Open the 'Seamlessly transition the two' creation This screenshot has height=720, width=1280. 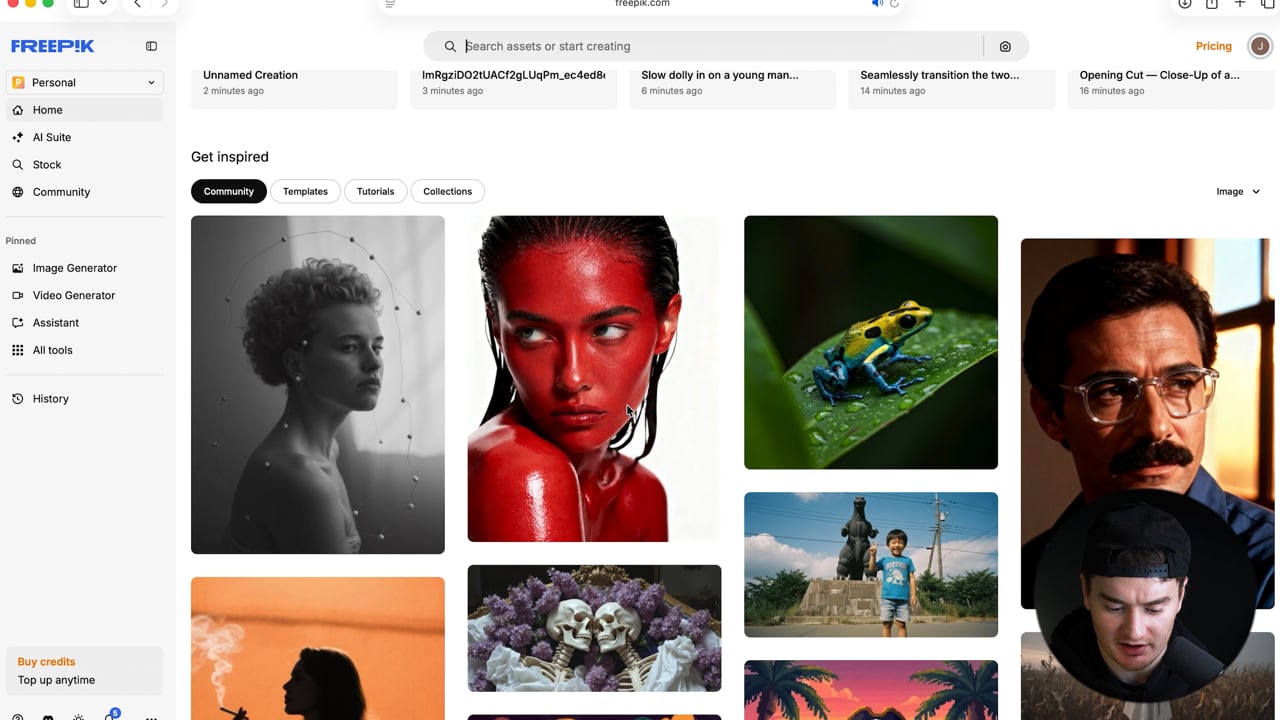click(951, 88)
